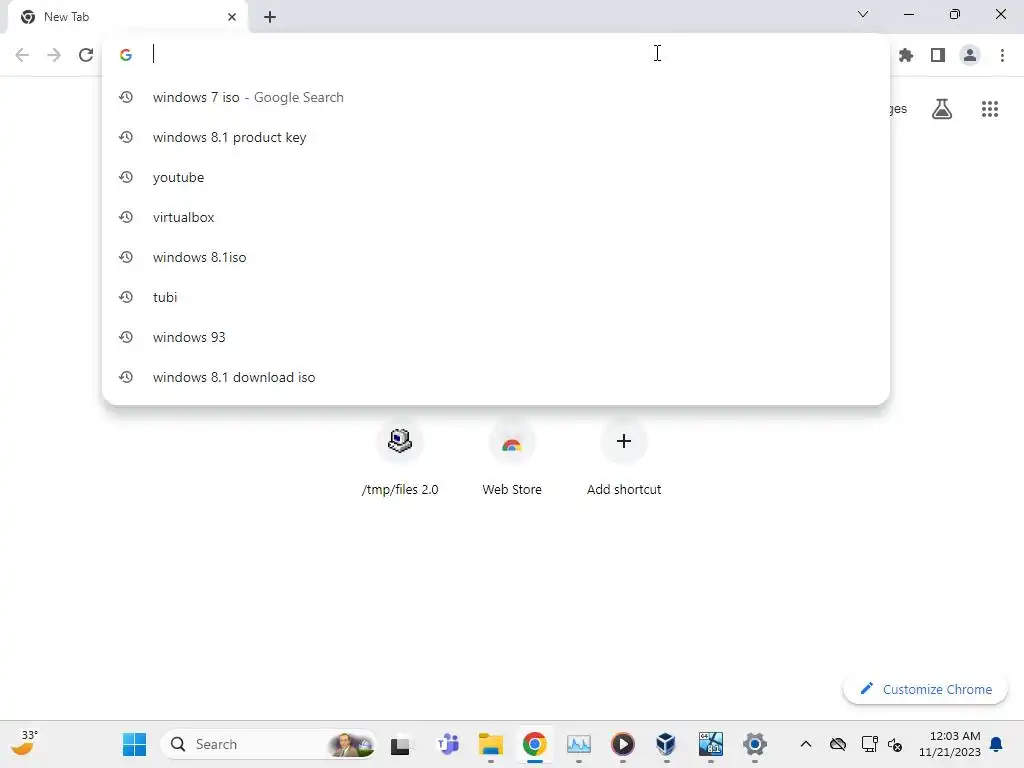Screen dimensions: 1024x768
Task: Choose suggestion windows 93
Action: [x=496, y=337]
